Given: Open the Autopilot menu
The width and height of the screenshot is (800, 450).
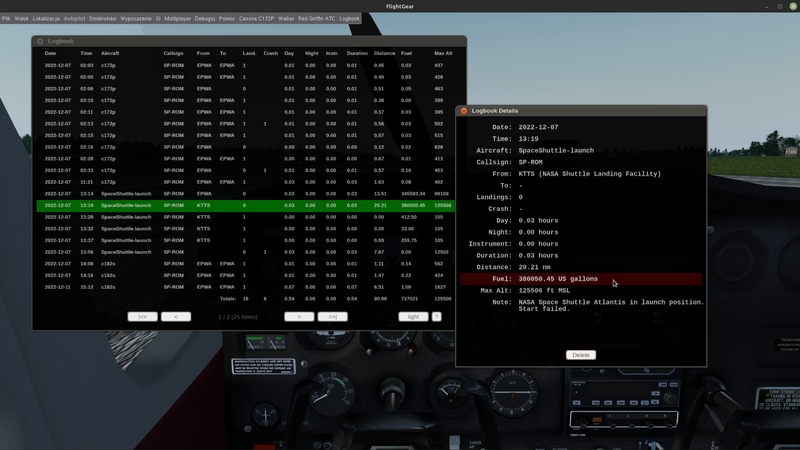Looking at the screenshot, I should (74, 18).
